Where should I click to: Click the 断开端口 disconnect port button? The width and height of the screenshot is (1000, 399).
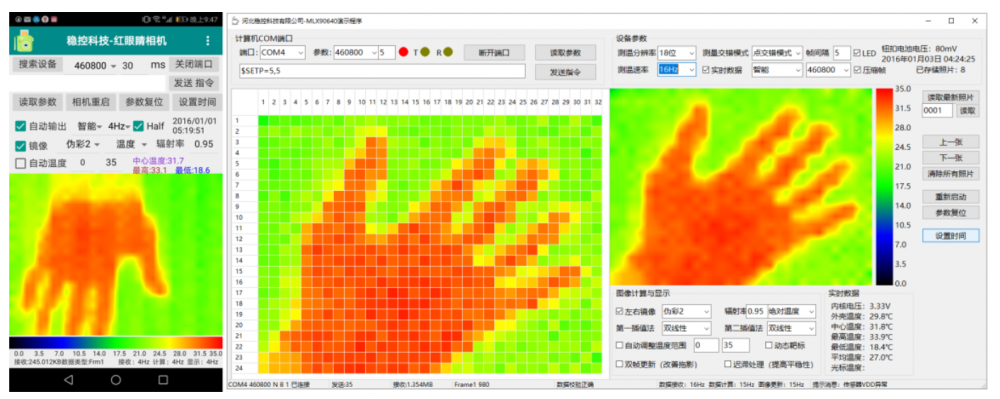[494, 52]
